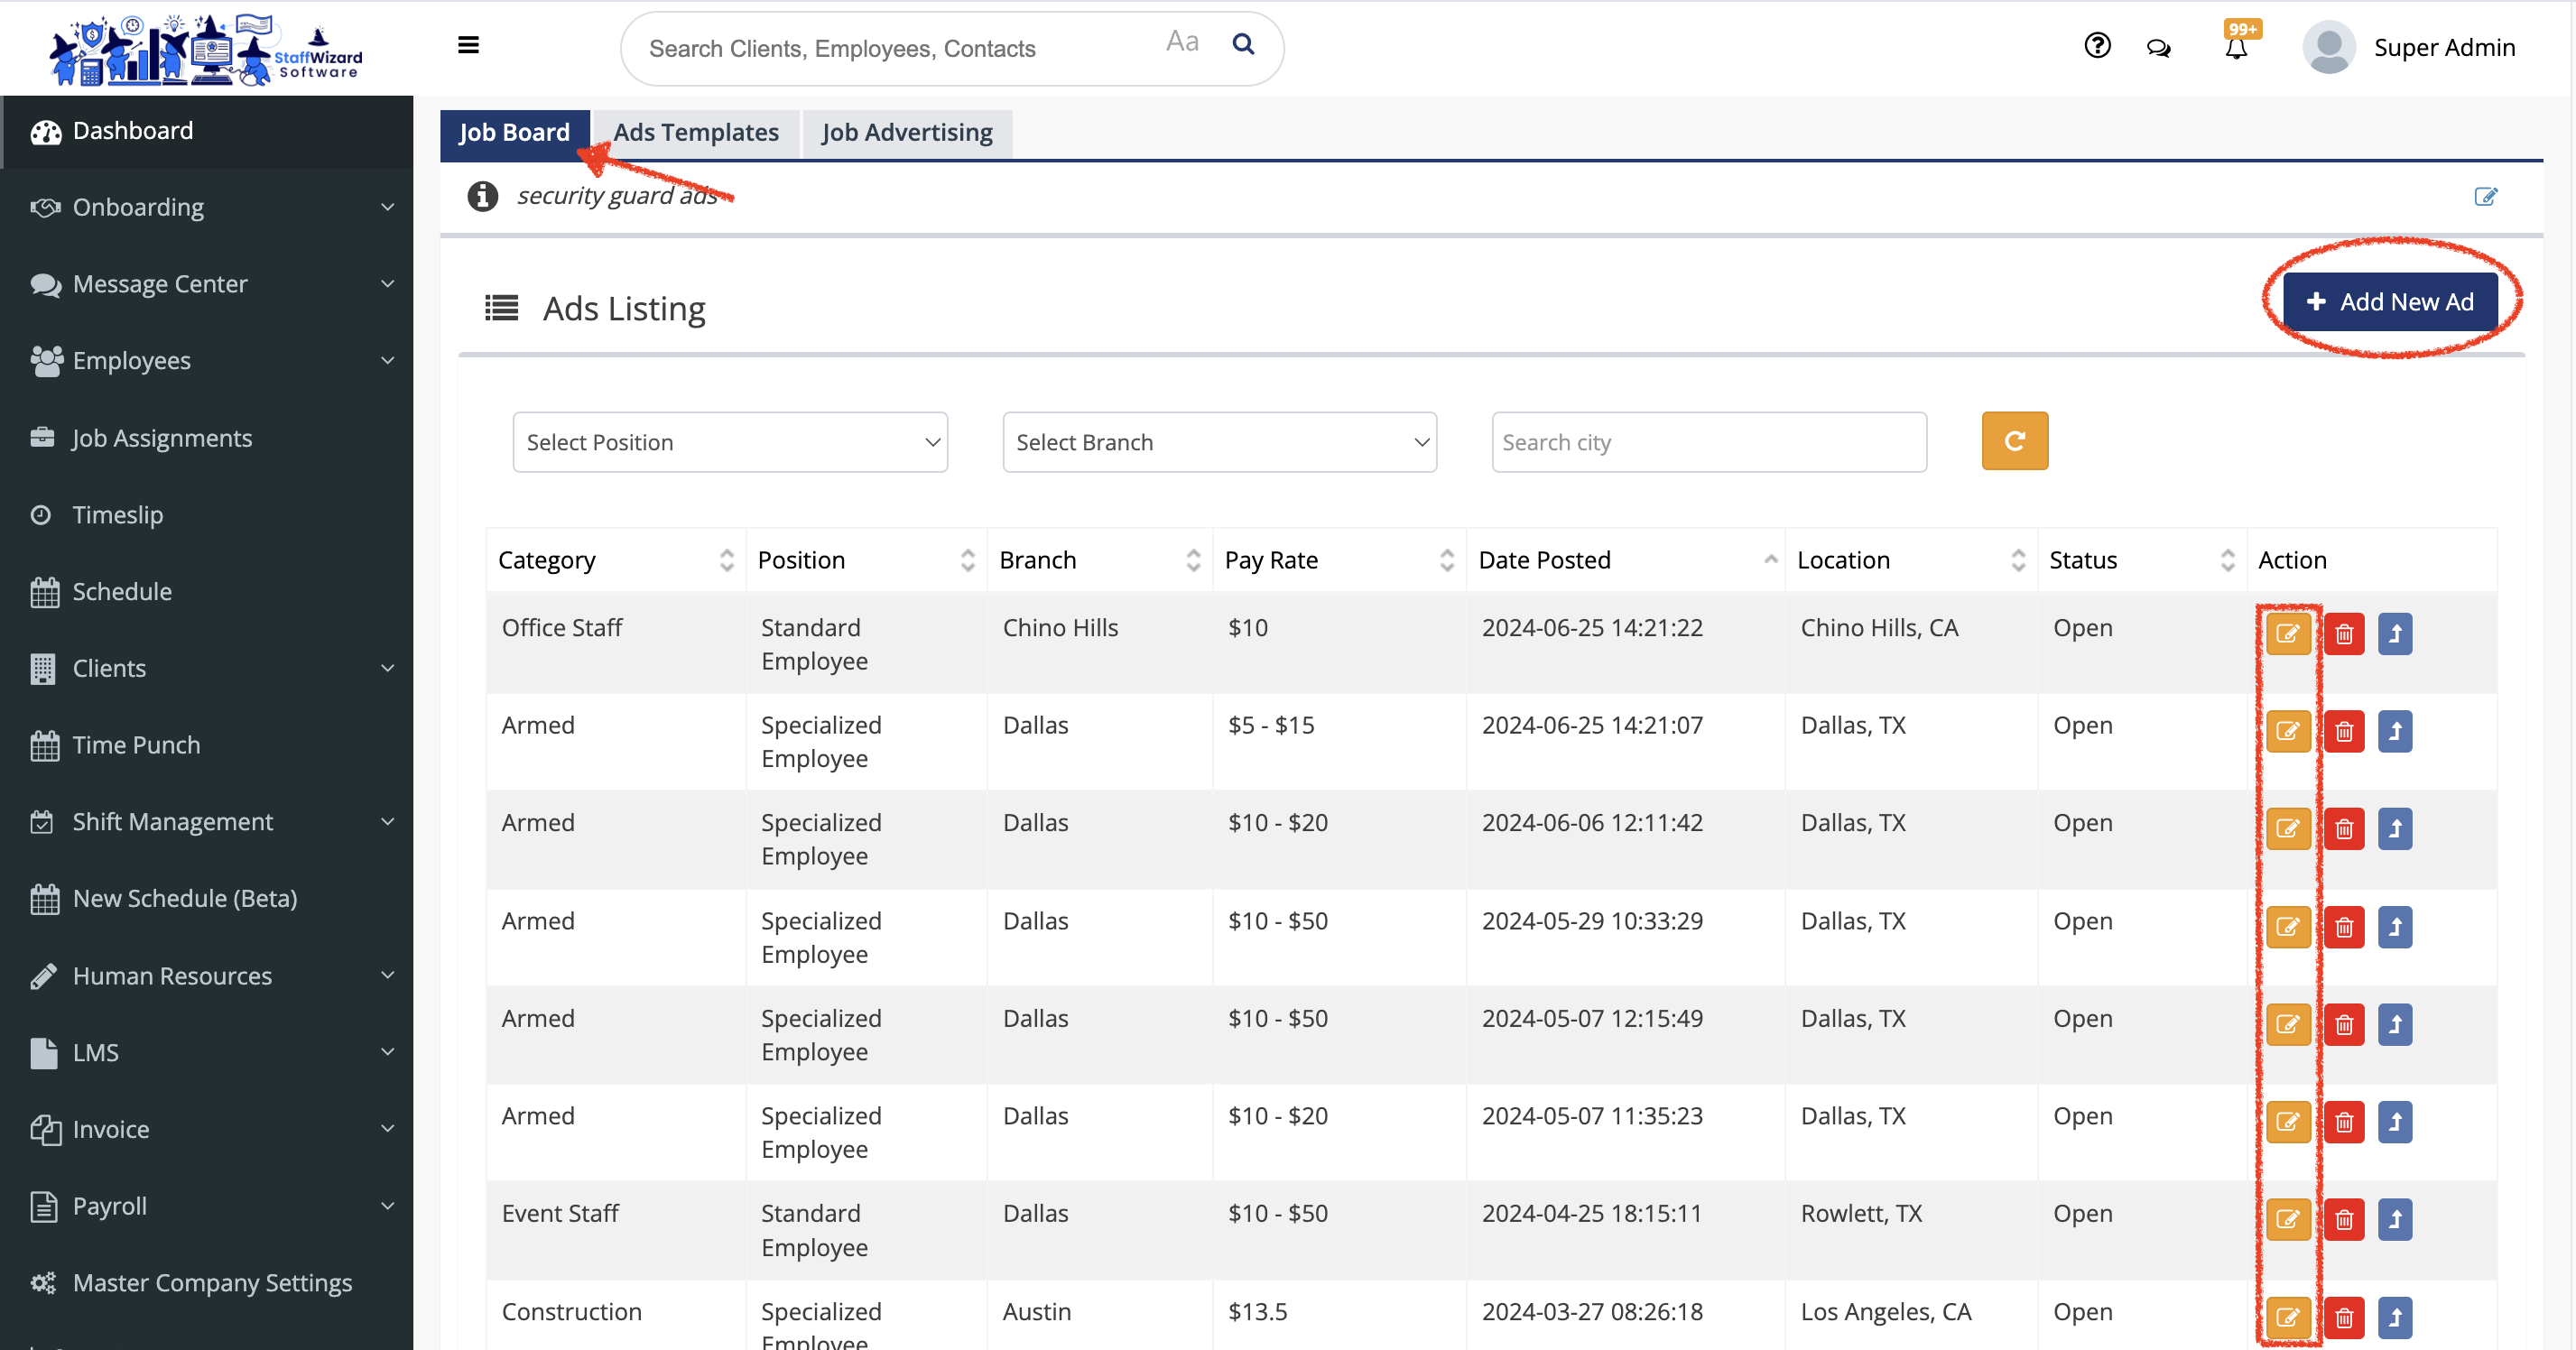
Task: Click blue share icon for Construction ad
Action: (x=2395, y=1317)
